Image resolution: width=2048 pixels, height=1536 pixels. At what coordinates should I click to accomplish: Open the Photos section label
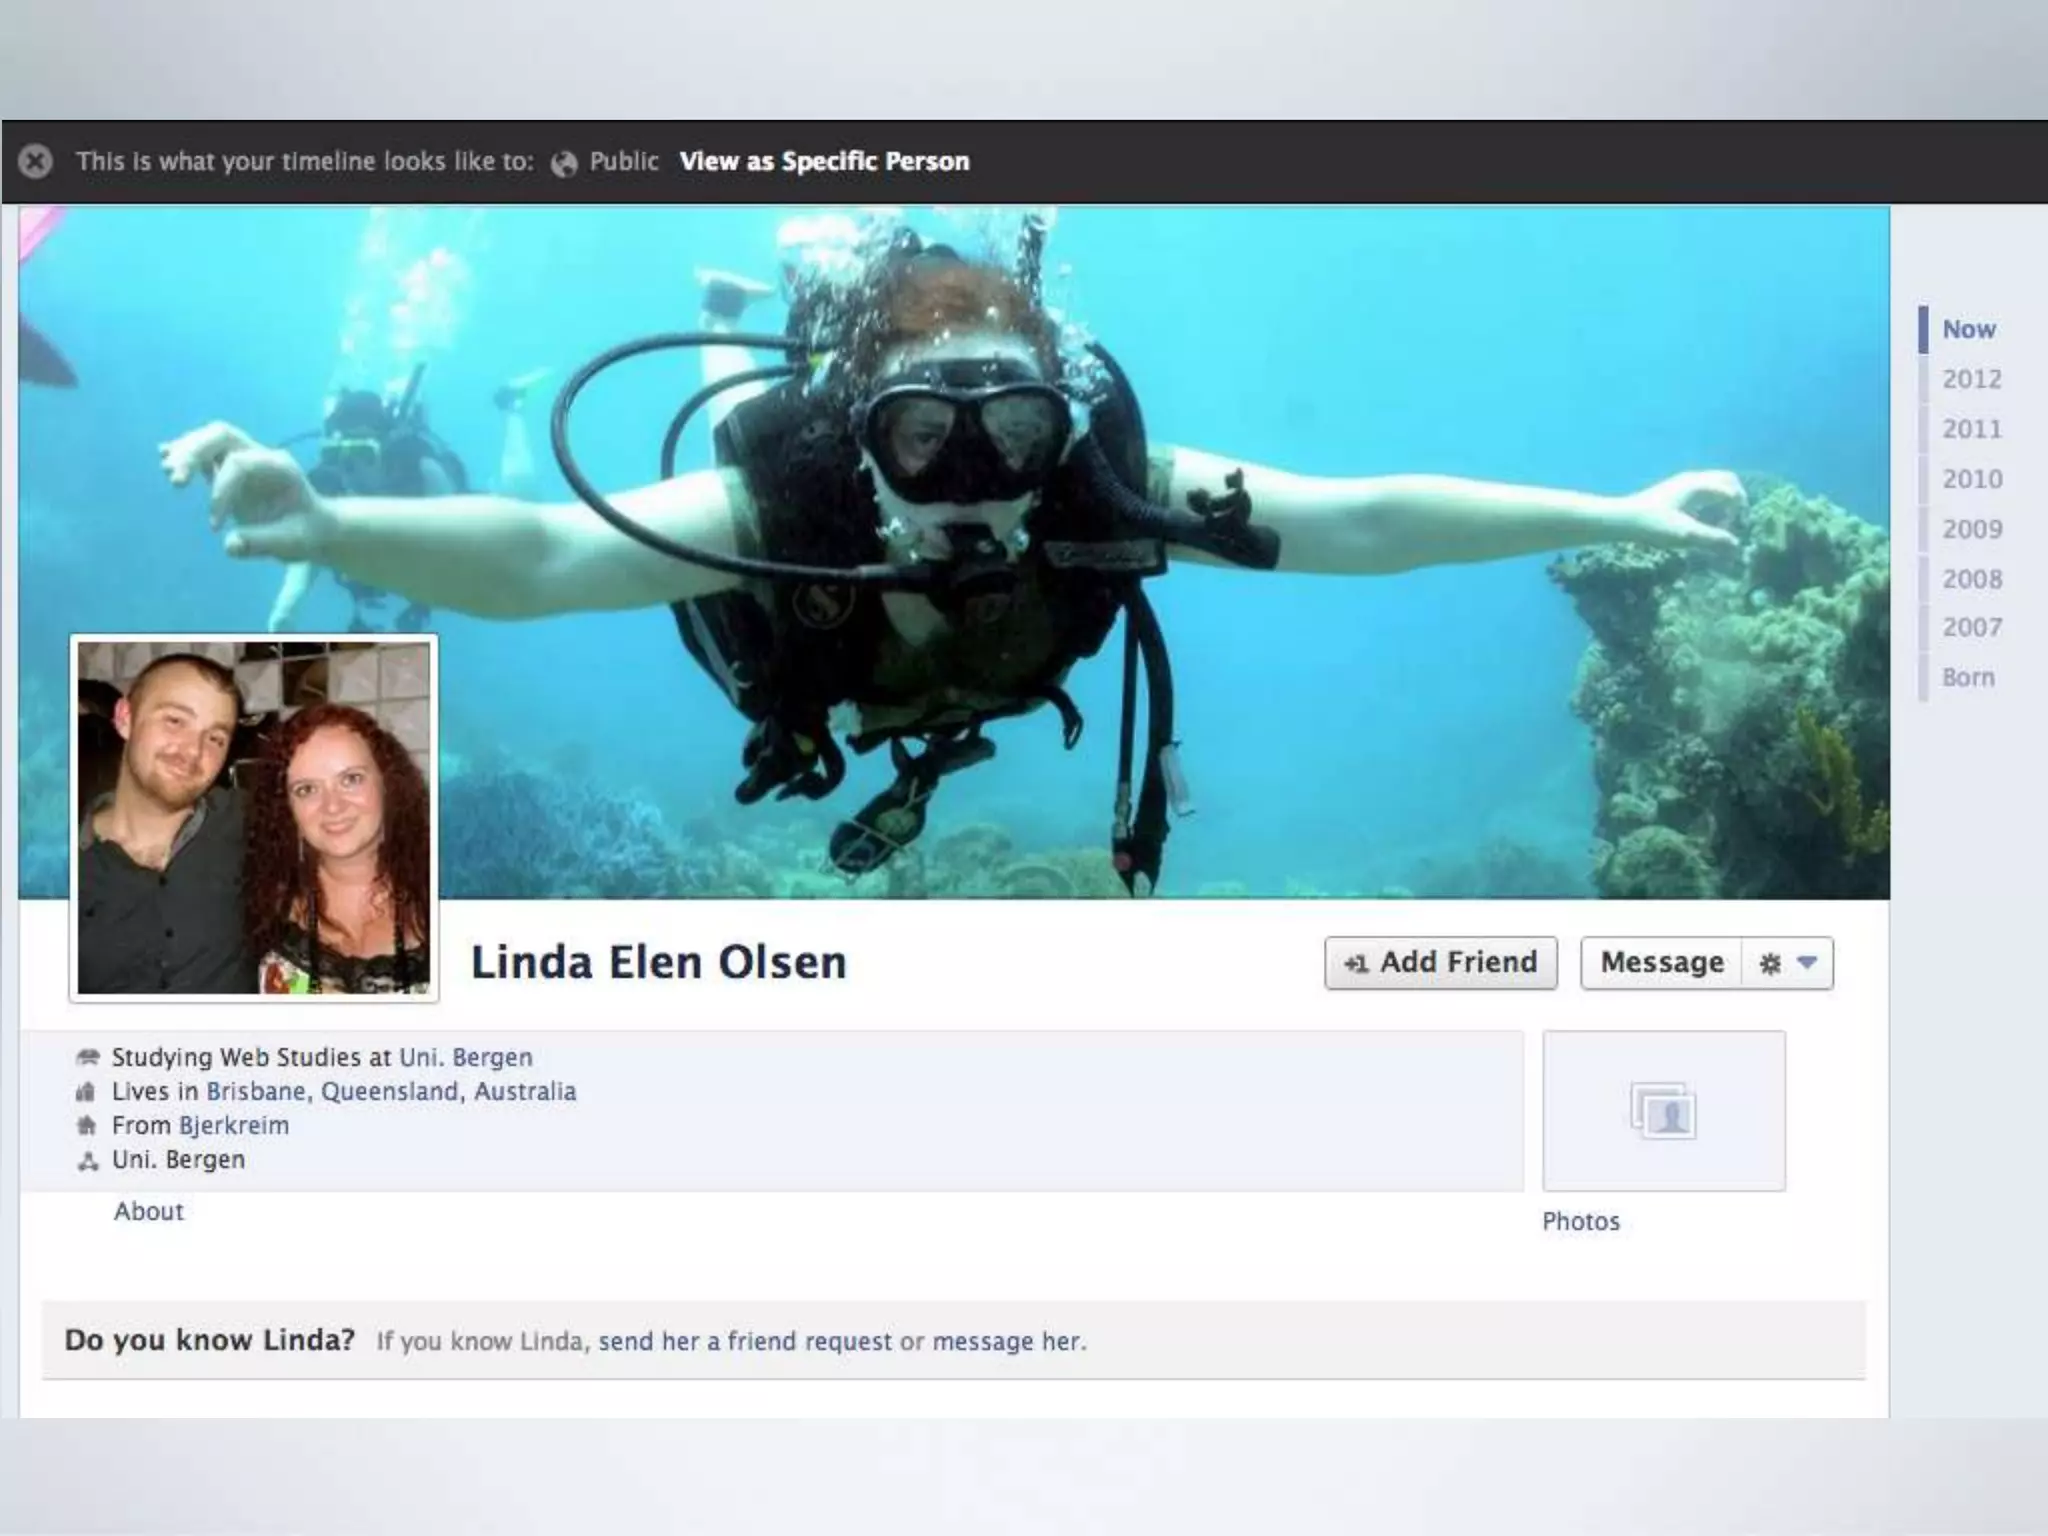pos(1580,1221)
